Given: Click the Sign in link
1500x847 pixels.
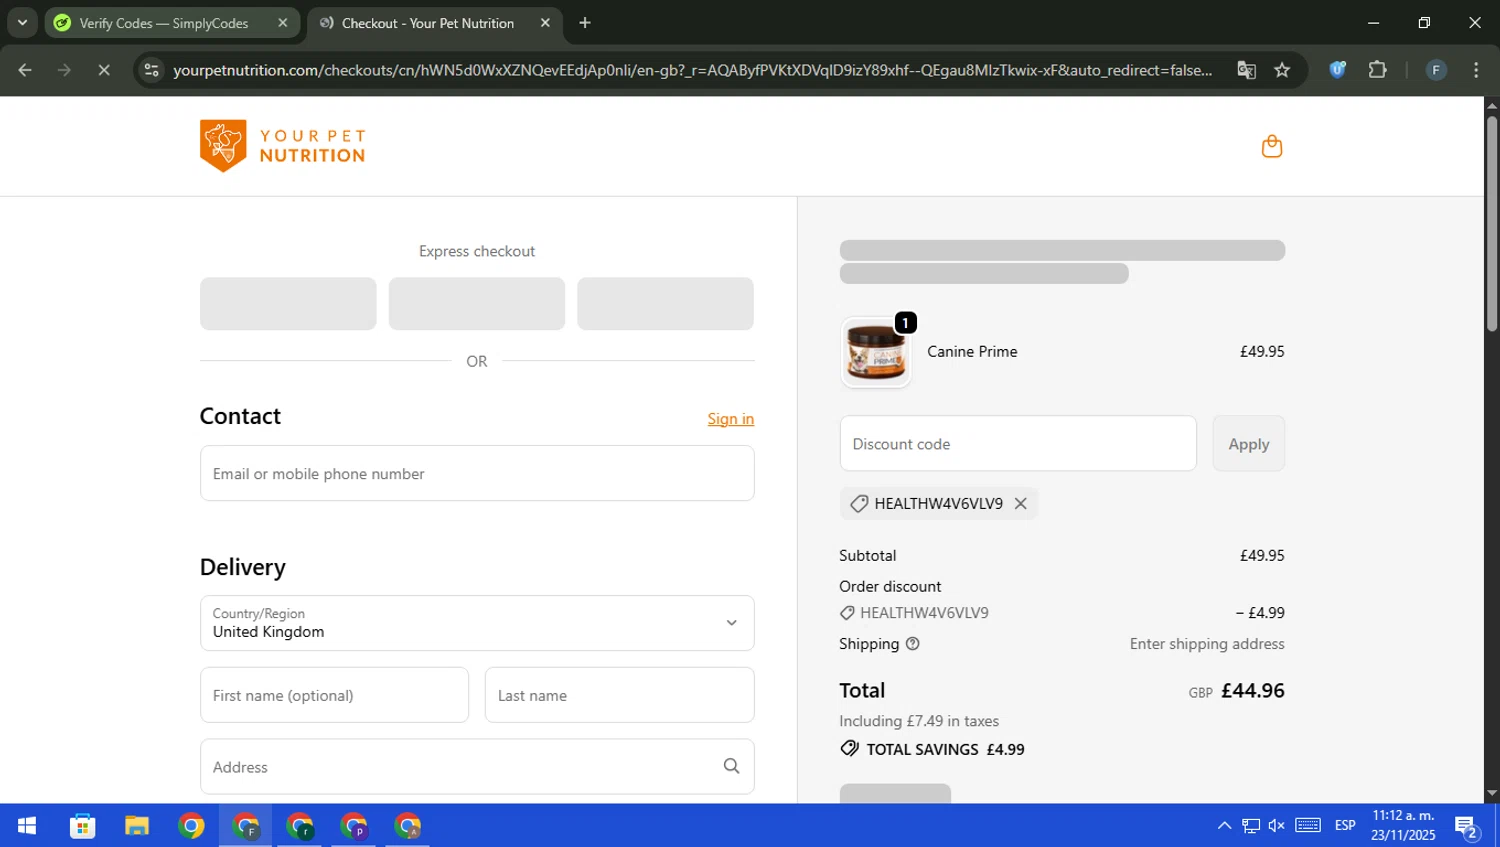Looking at the screenshot, I should click(730, 419).
